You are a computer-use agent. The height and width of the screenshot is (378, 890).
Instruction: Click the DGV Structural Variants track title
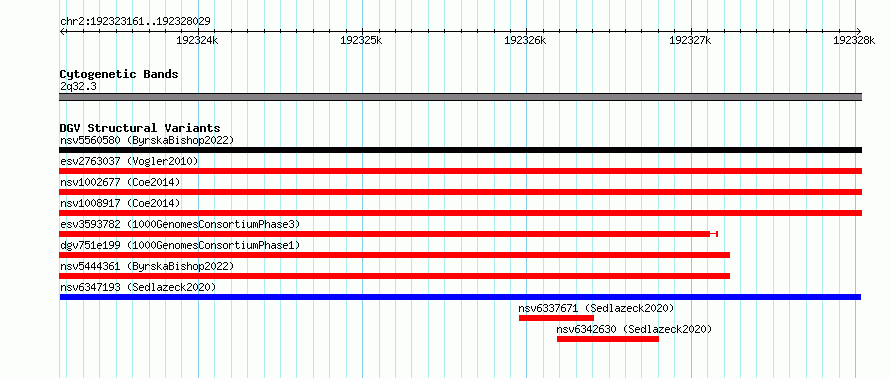140,128
